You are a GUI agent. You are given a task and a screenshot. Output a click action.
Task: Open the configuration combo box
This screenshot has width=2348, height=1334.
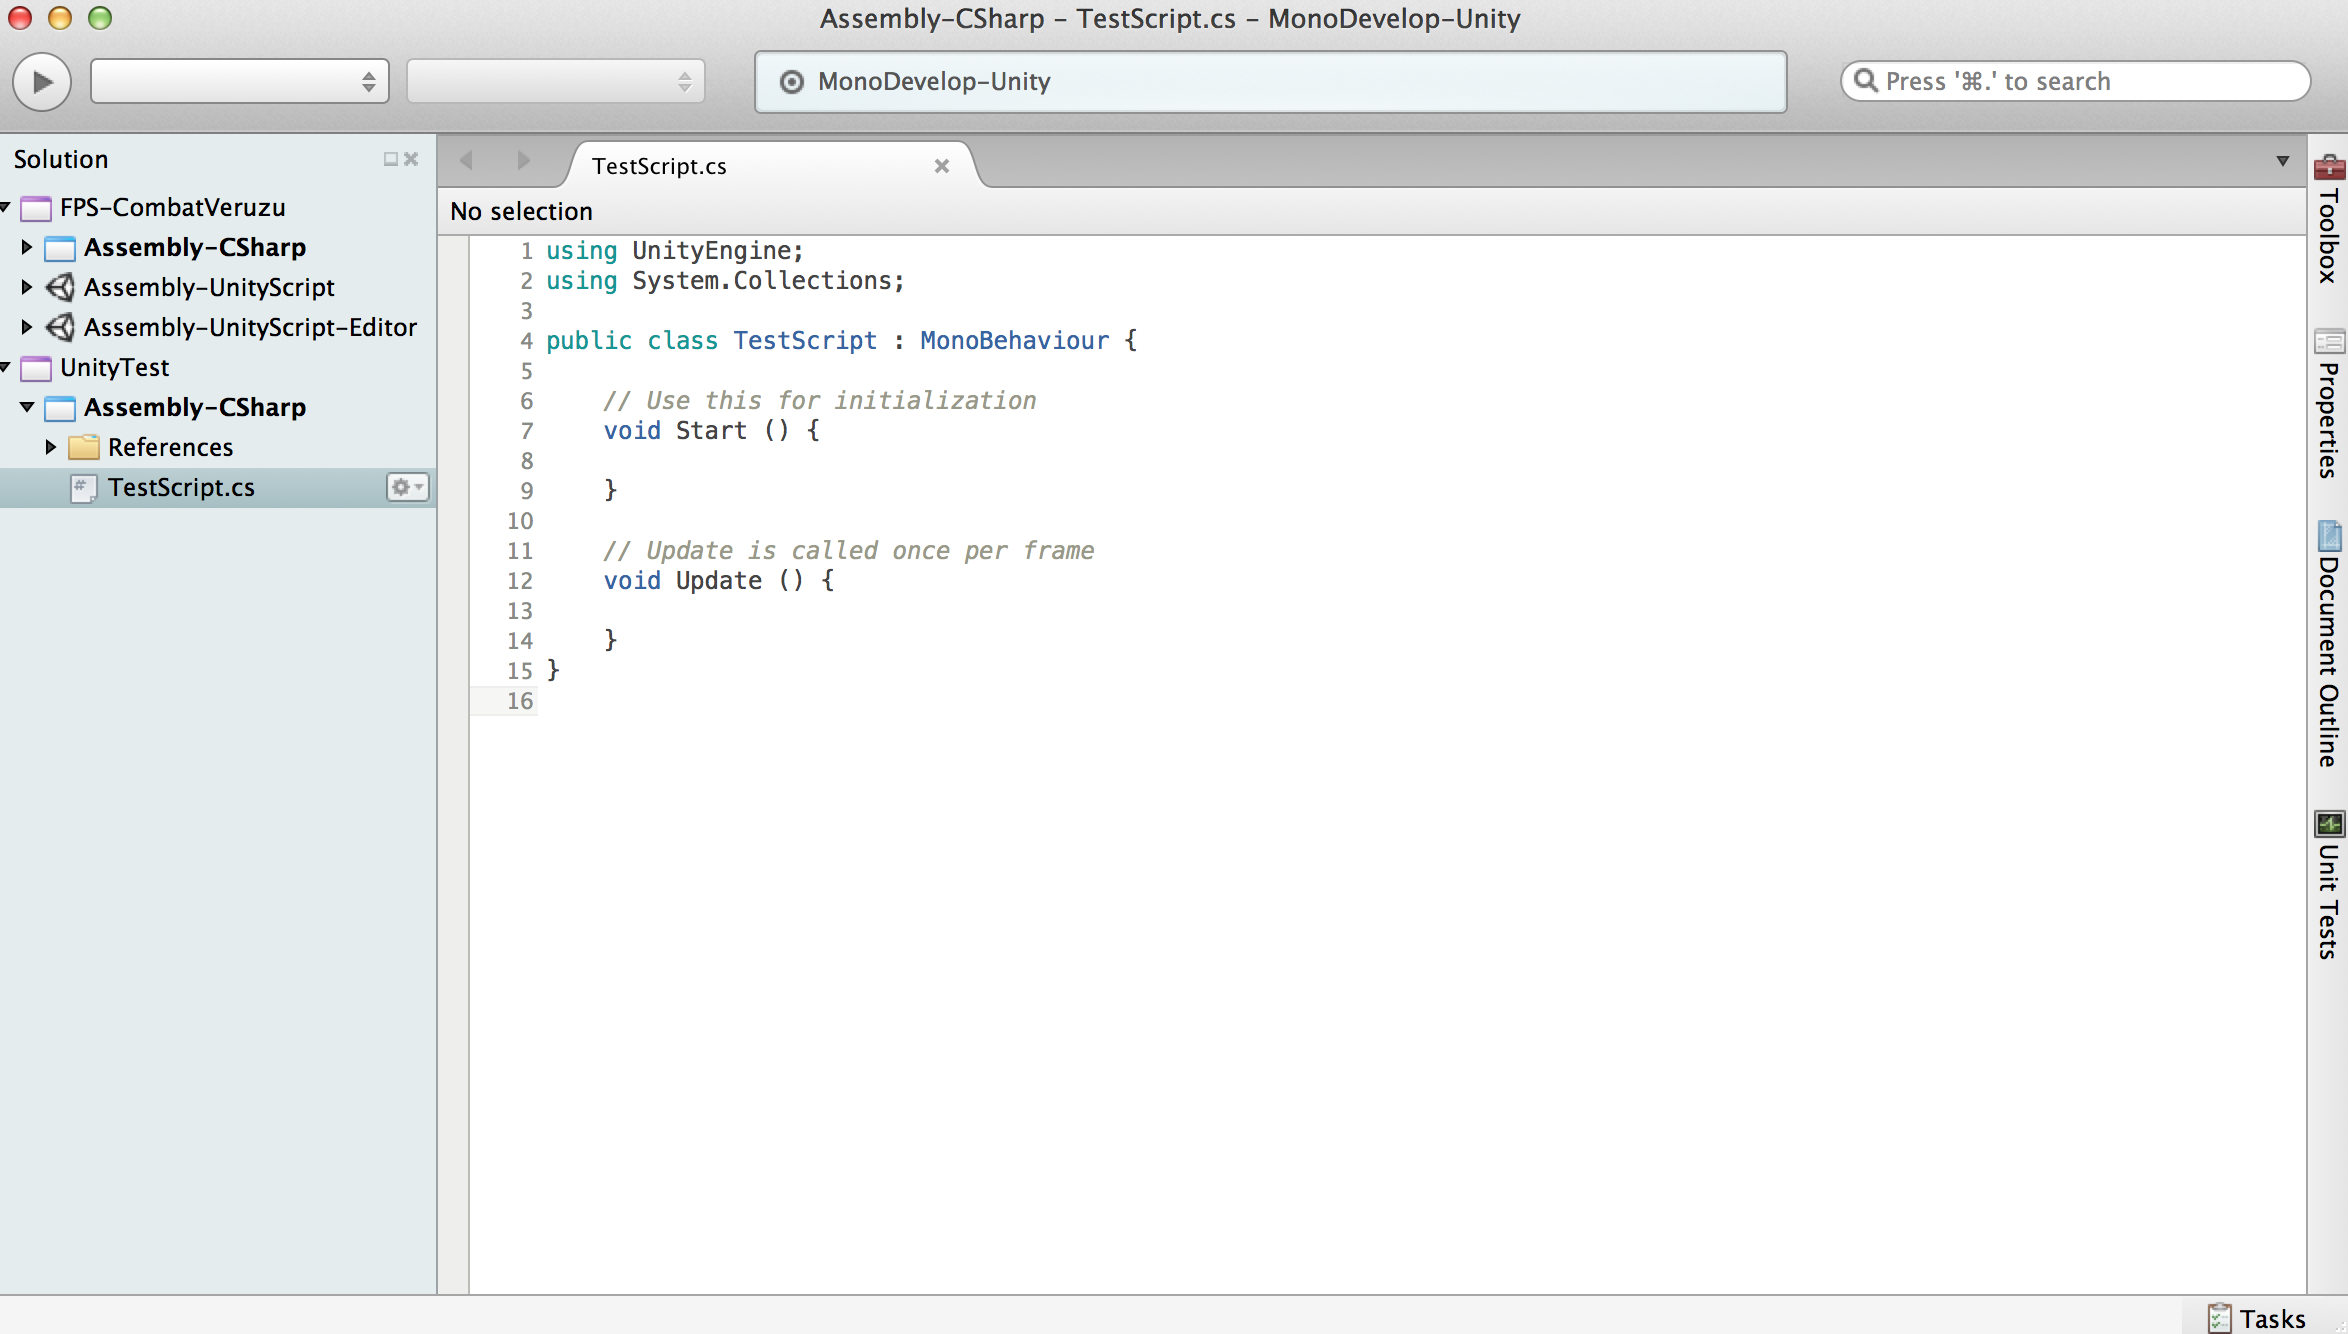click(239, 81)
